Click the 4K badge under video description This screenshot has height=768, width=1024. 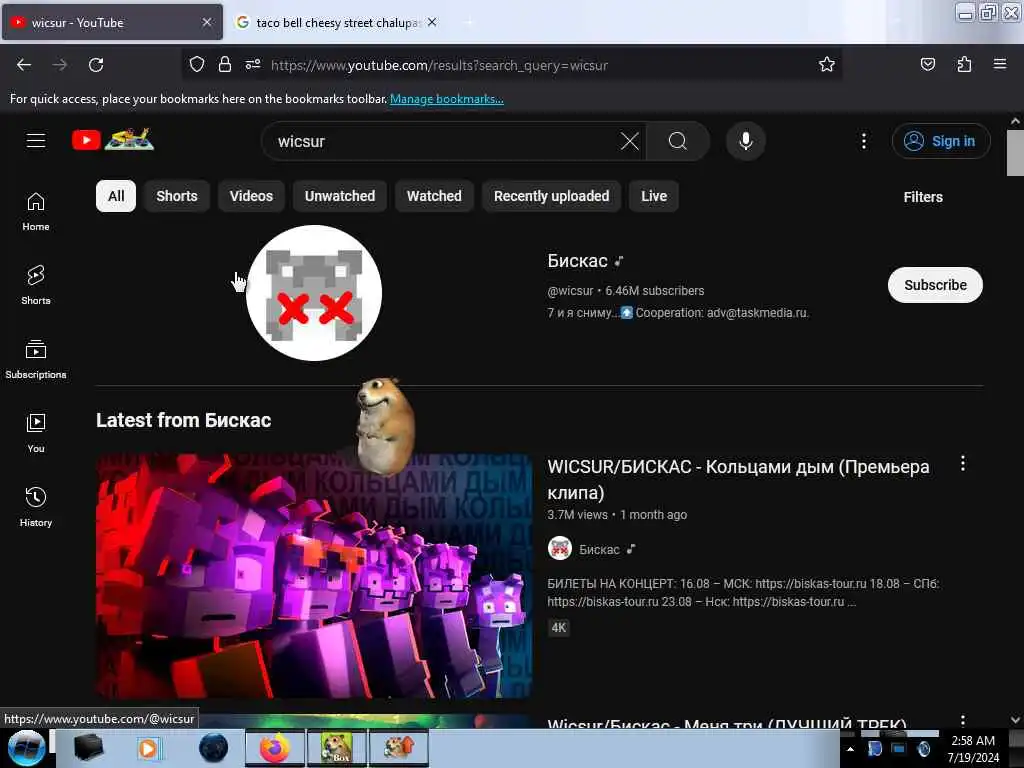(558, 628)
